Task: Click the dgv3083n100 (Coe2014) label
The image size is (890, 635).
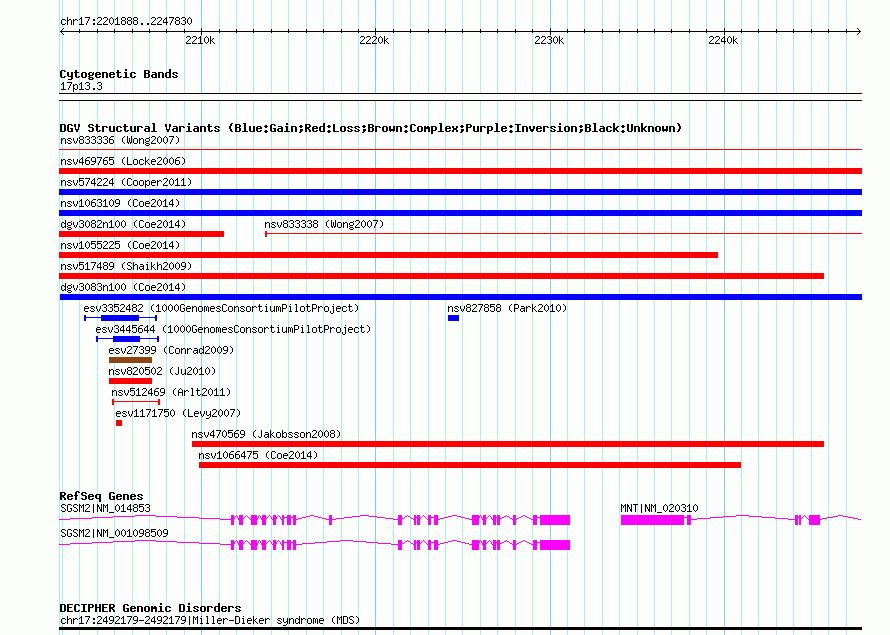Action: 123,287
